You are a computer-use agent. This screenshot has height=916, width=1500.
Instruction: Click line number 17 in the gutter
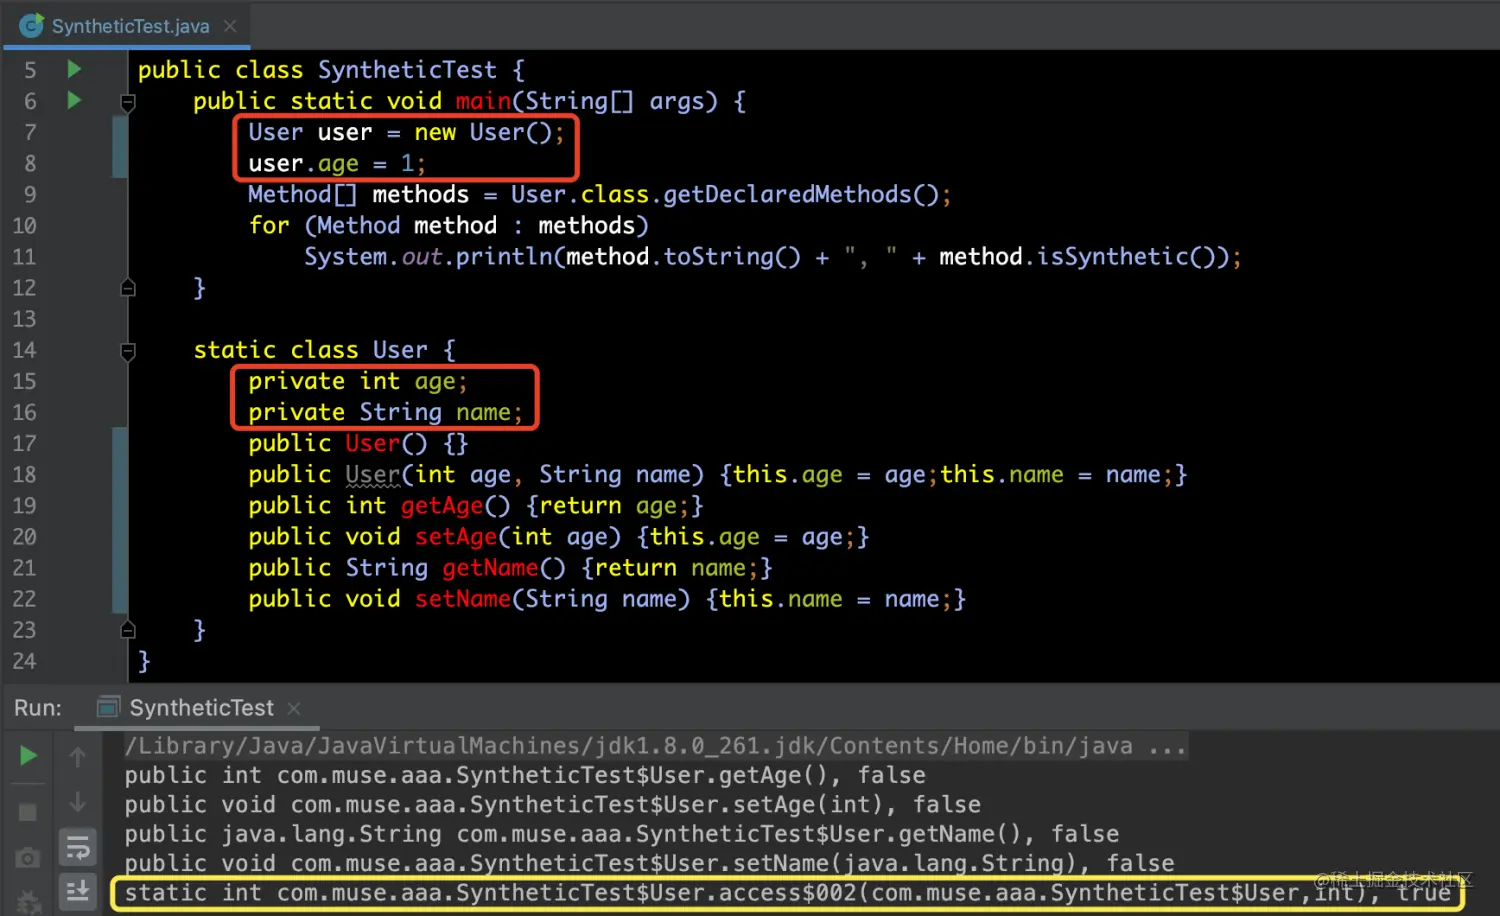[x=24, y=443]
